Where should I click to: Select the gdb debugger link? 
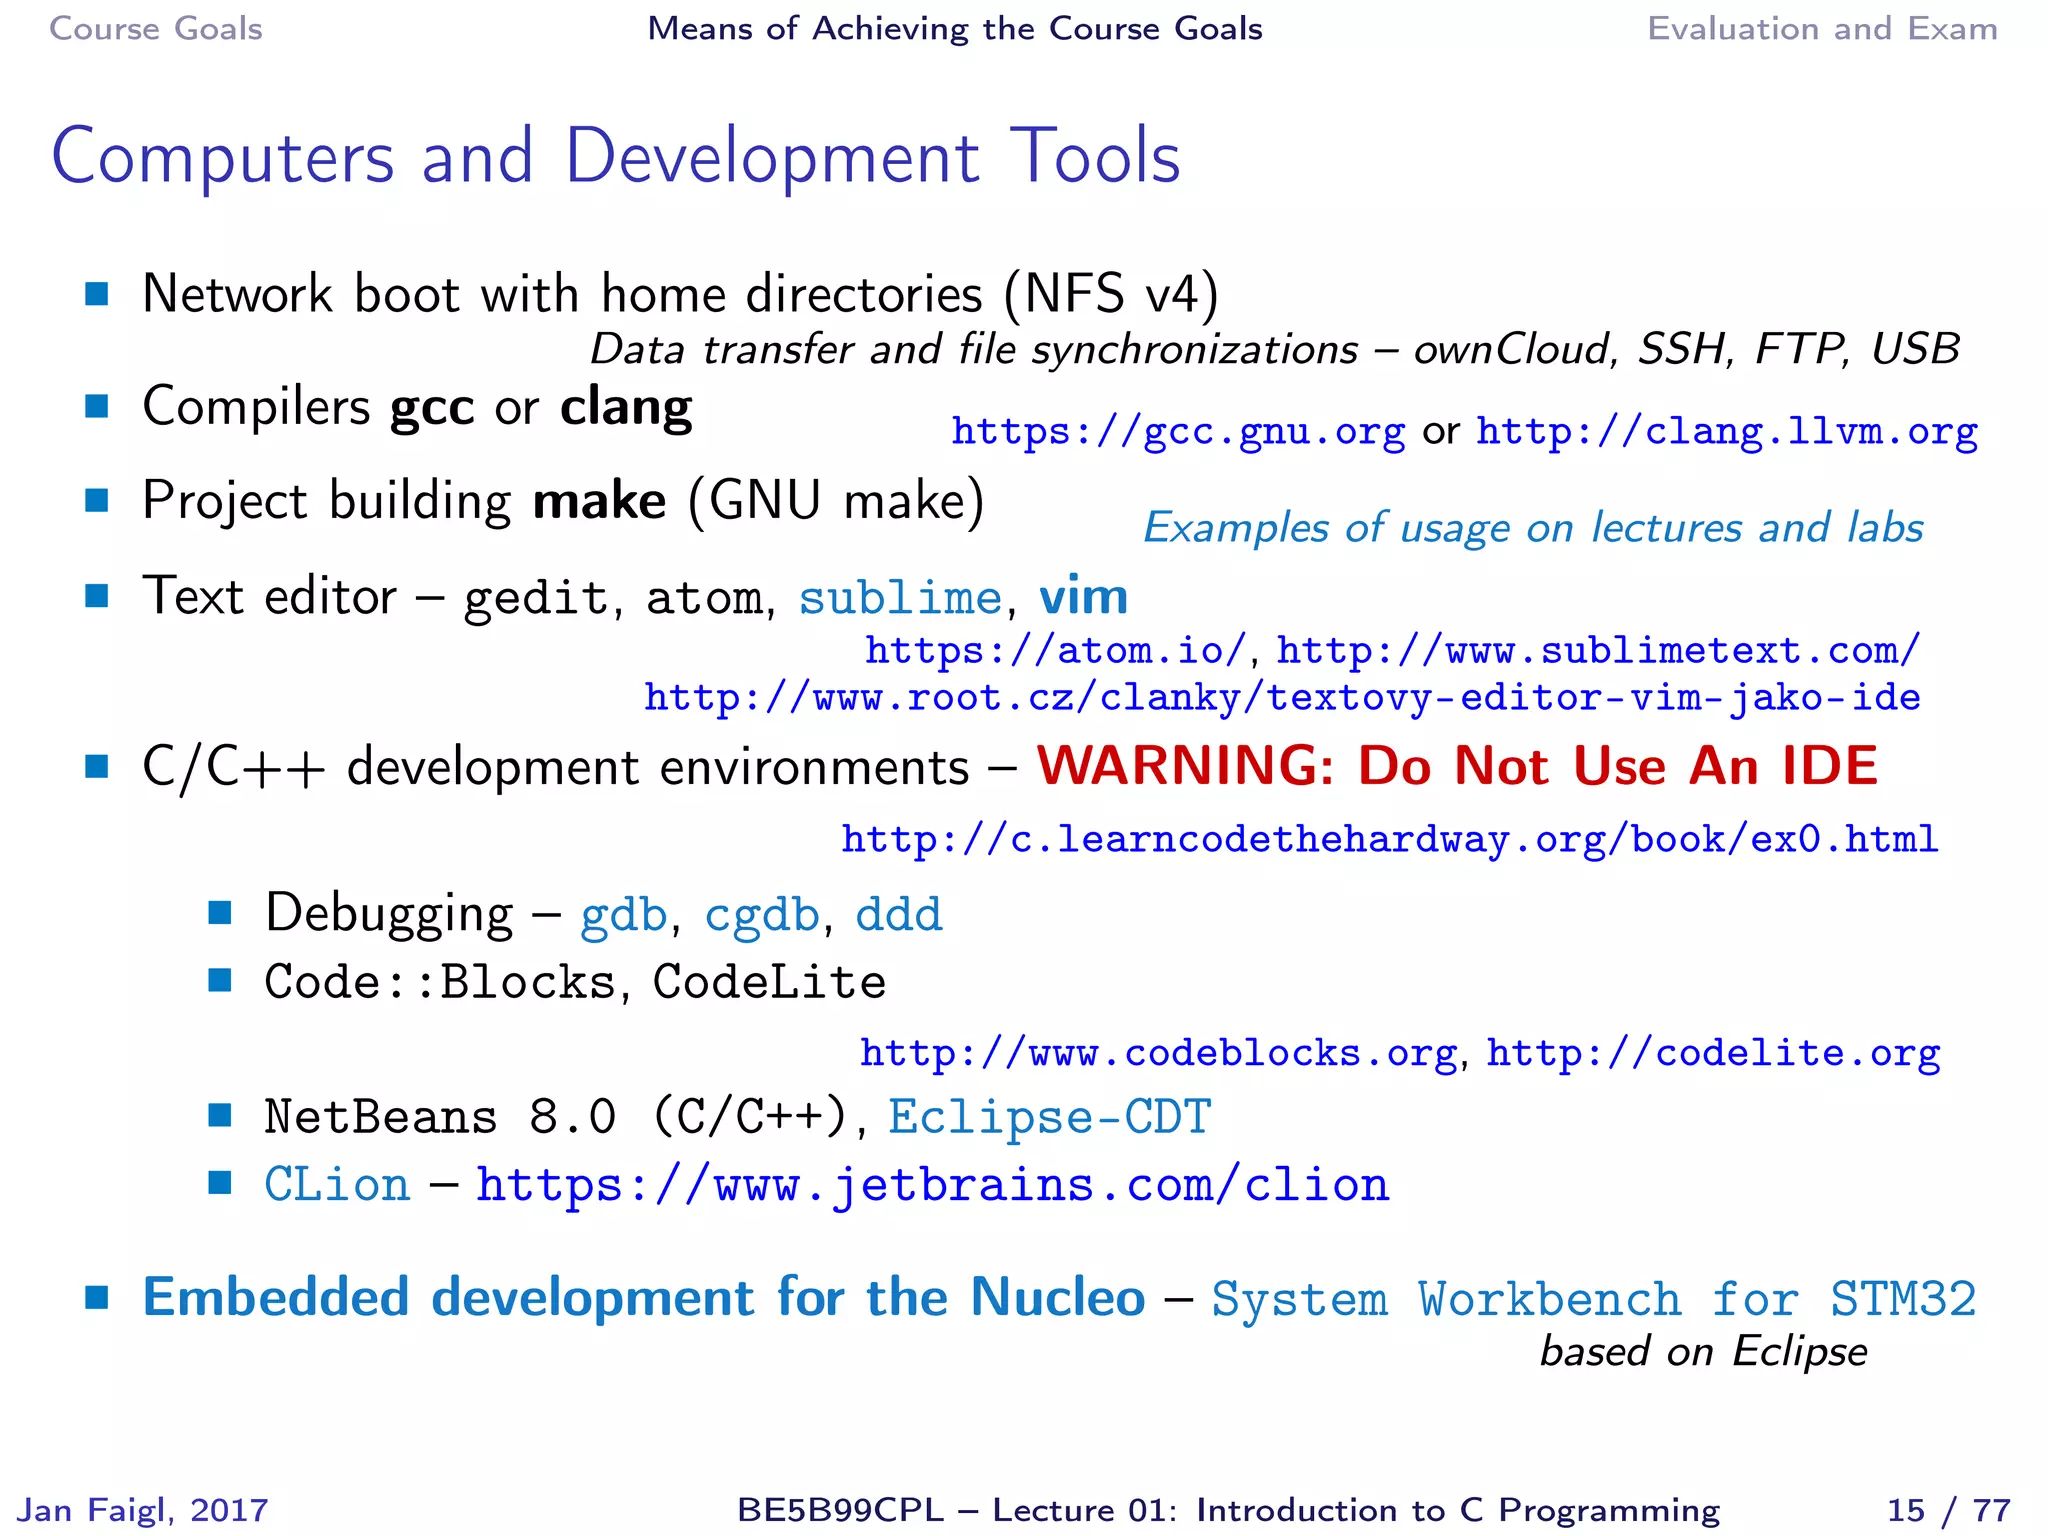(x=624, y=915)
